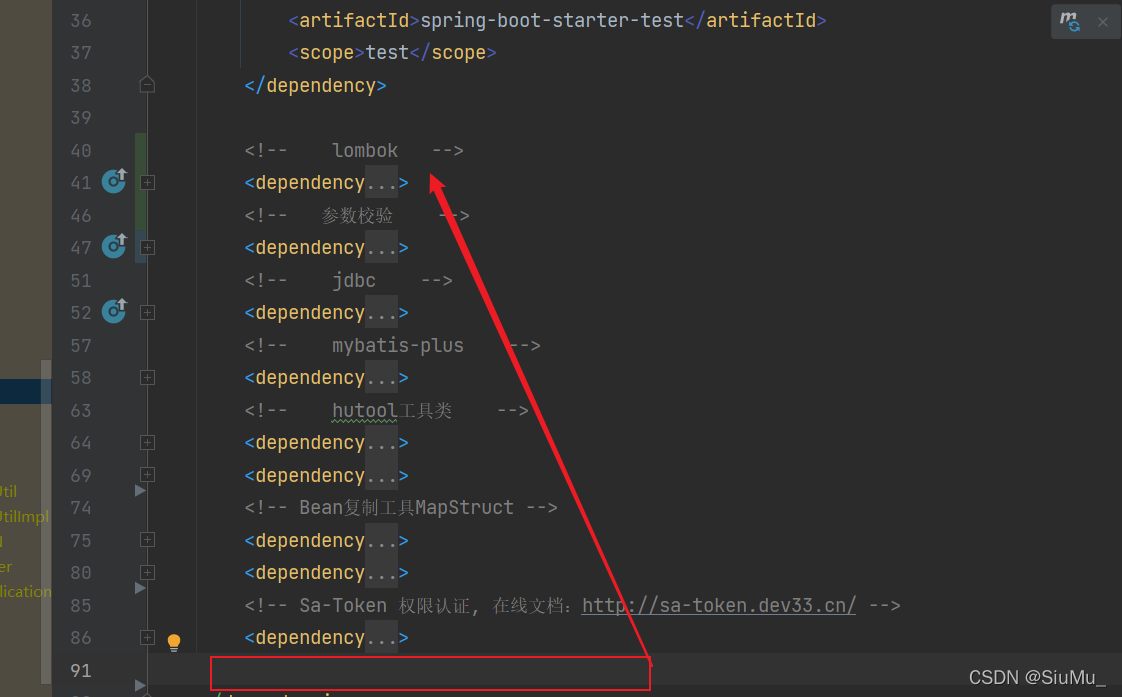The height and width of the screenshot is (697, 1122).
Task: Expand the folded dependency on line 69
Action: 147,474
